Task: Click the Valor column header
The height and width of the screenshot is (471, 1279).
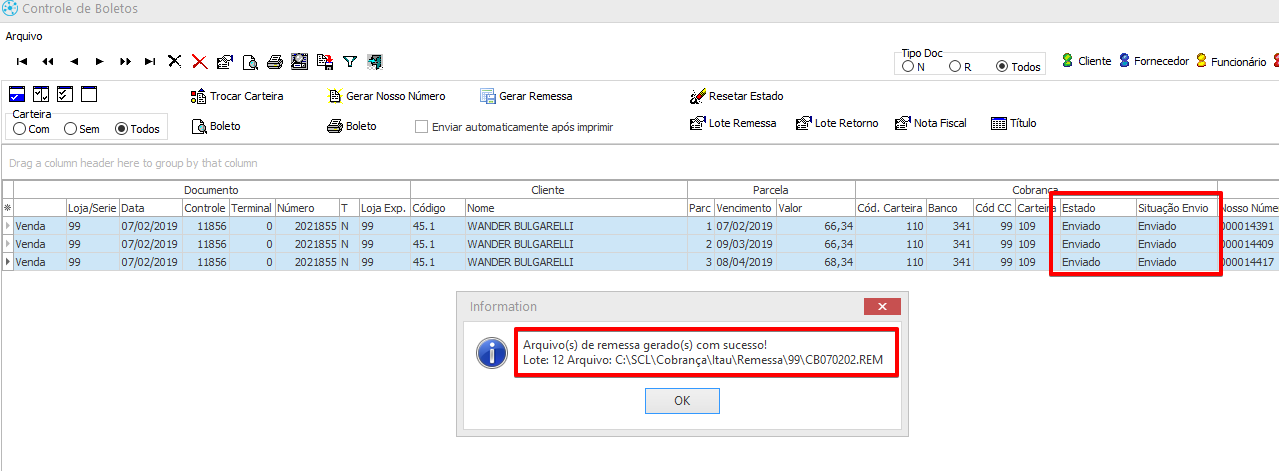Action: click(815, 208)
